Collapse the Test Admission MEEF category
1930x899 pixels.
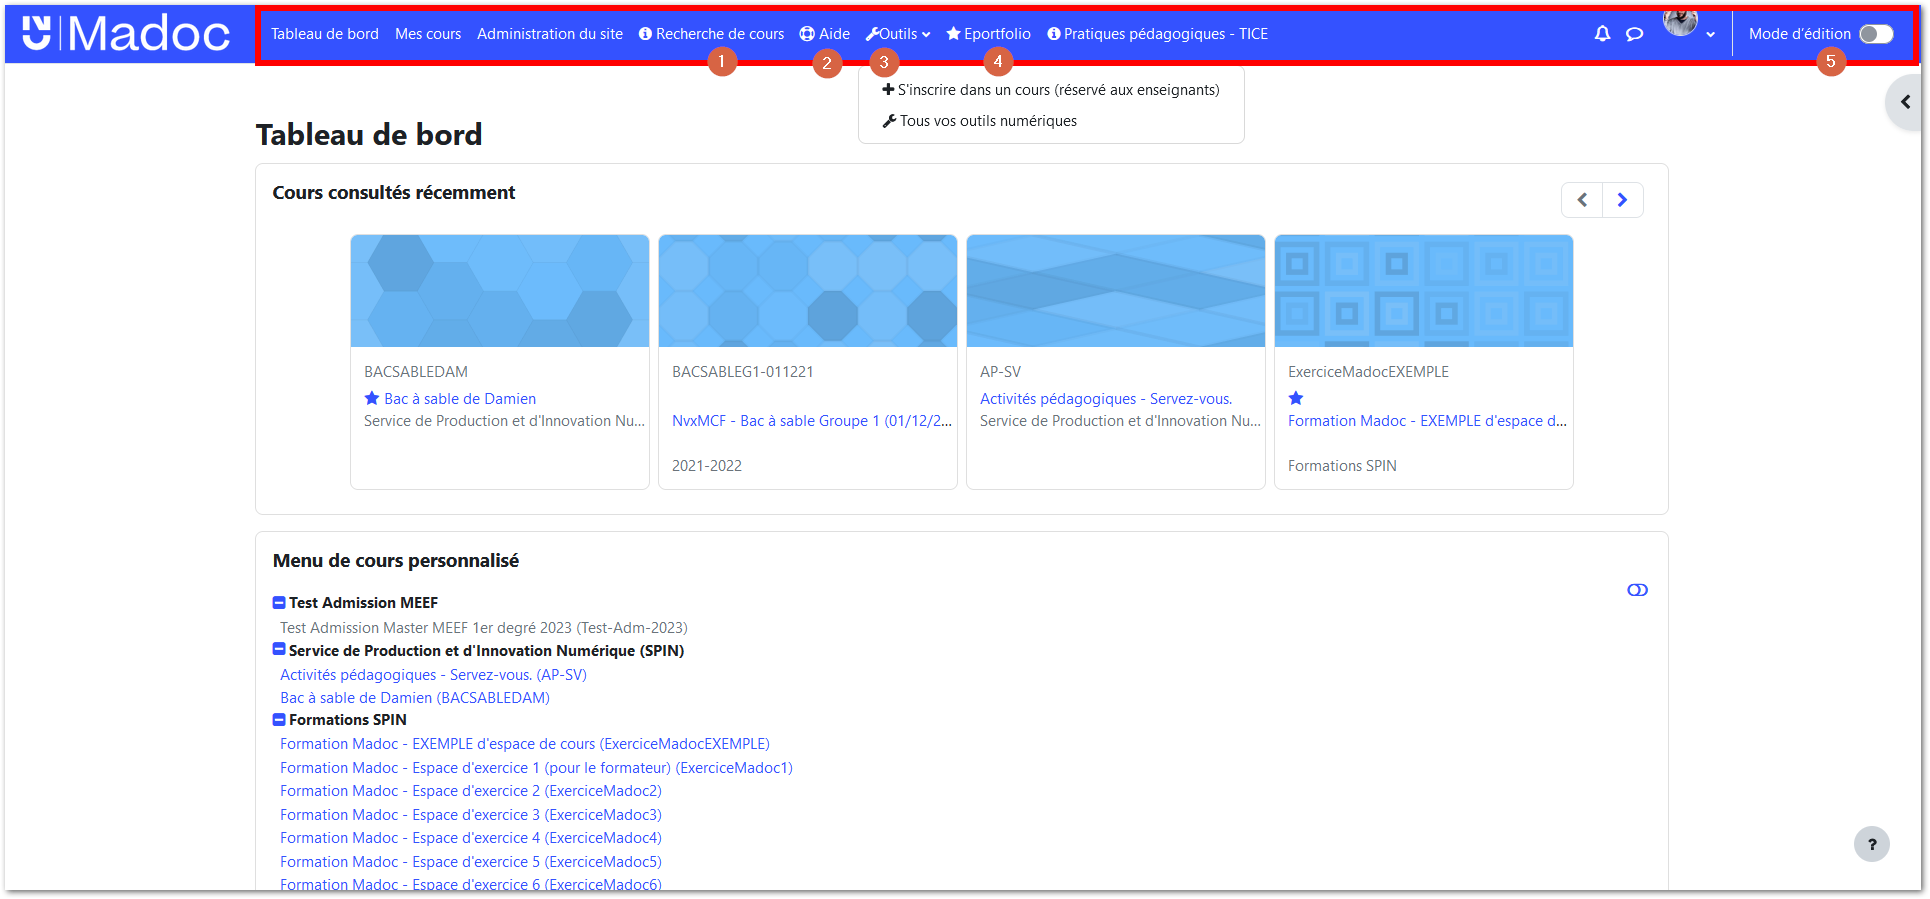pos(279,602)
